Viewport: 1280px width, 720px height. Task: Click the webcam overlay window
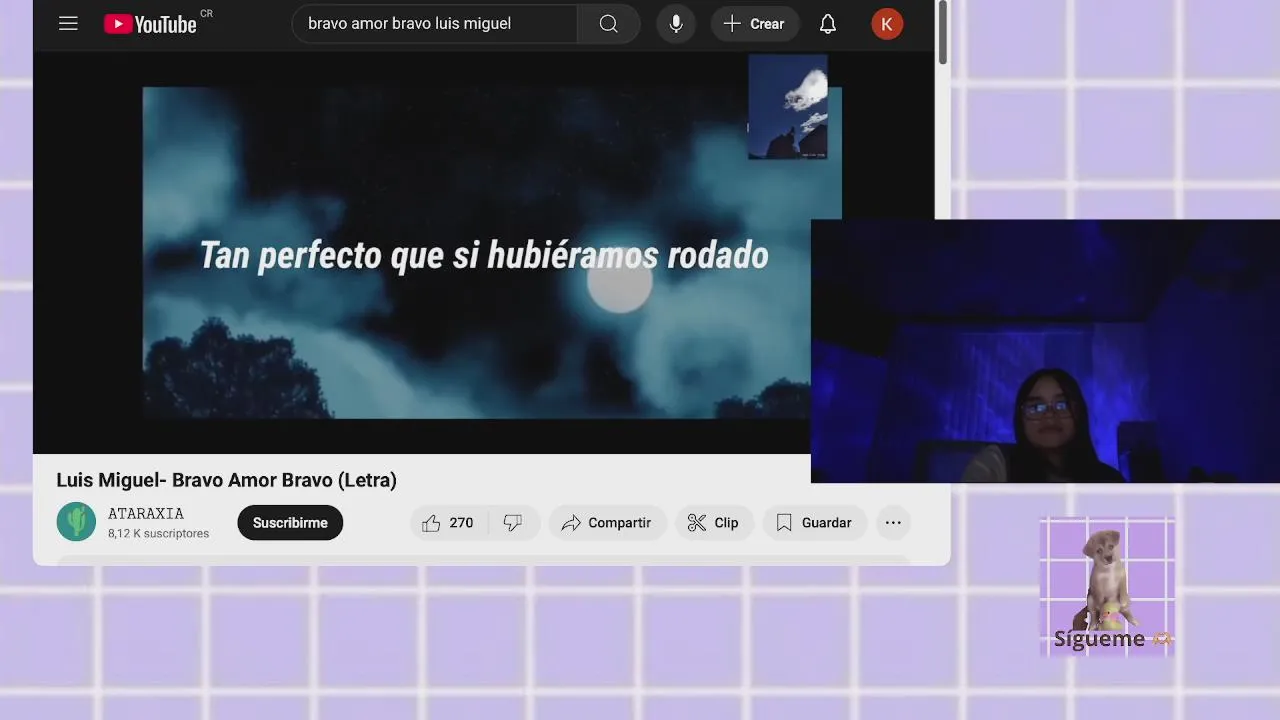(1045, 351)
